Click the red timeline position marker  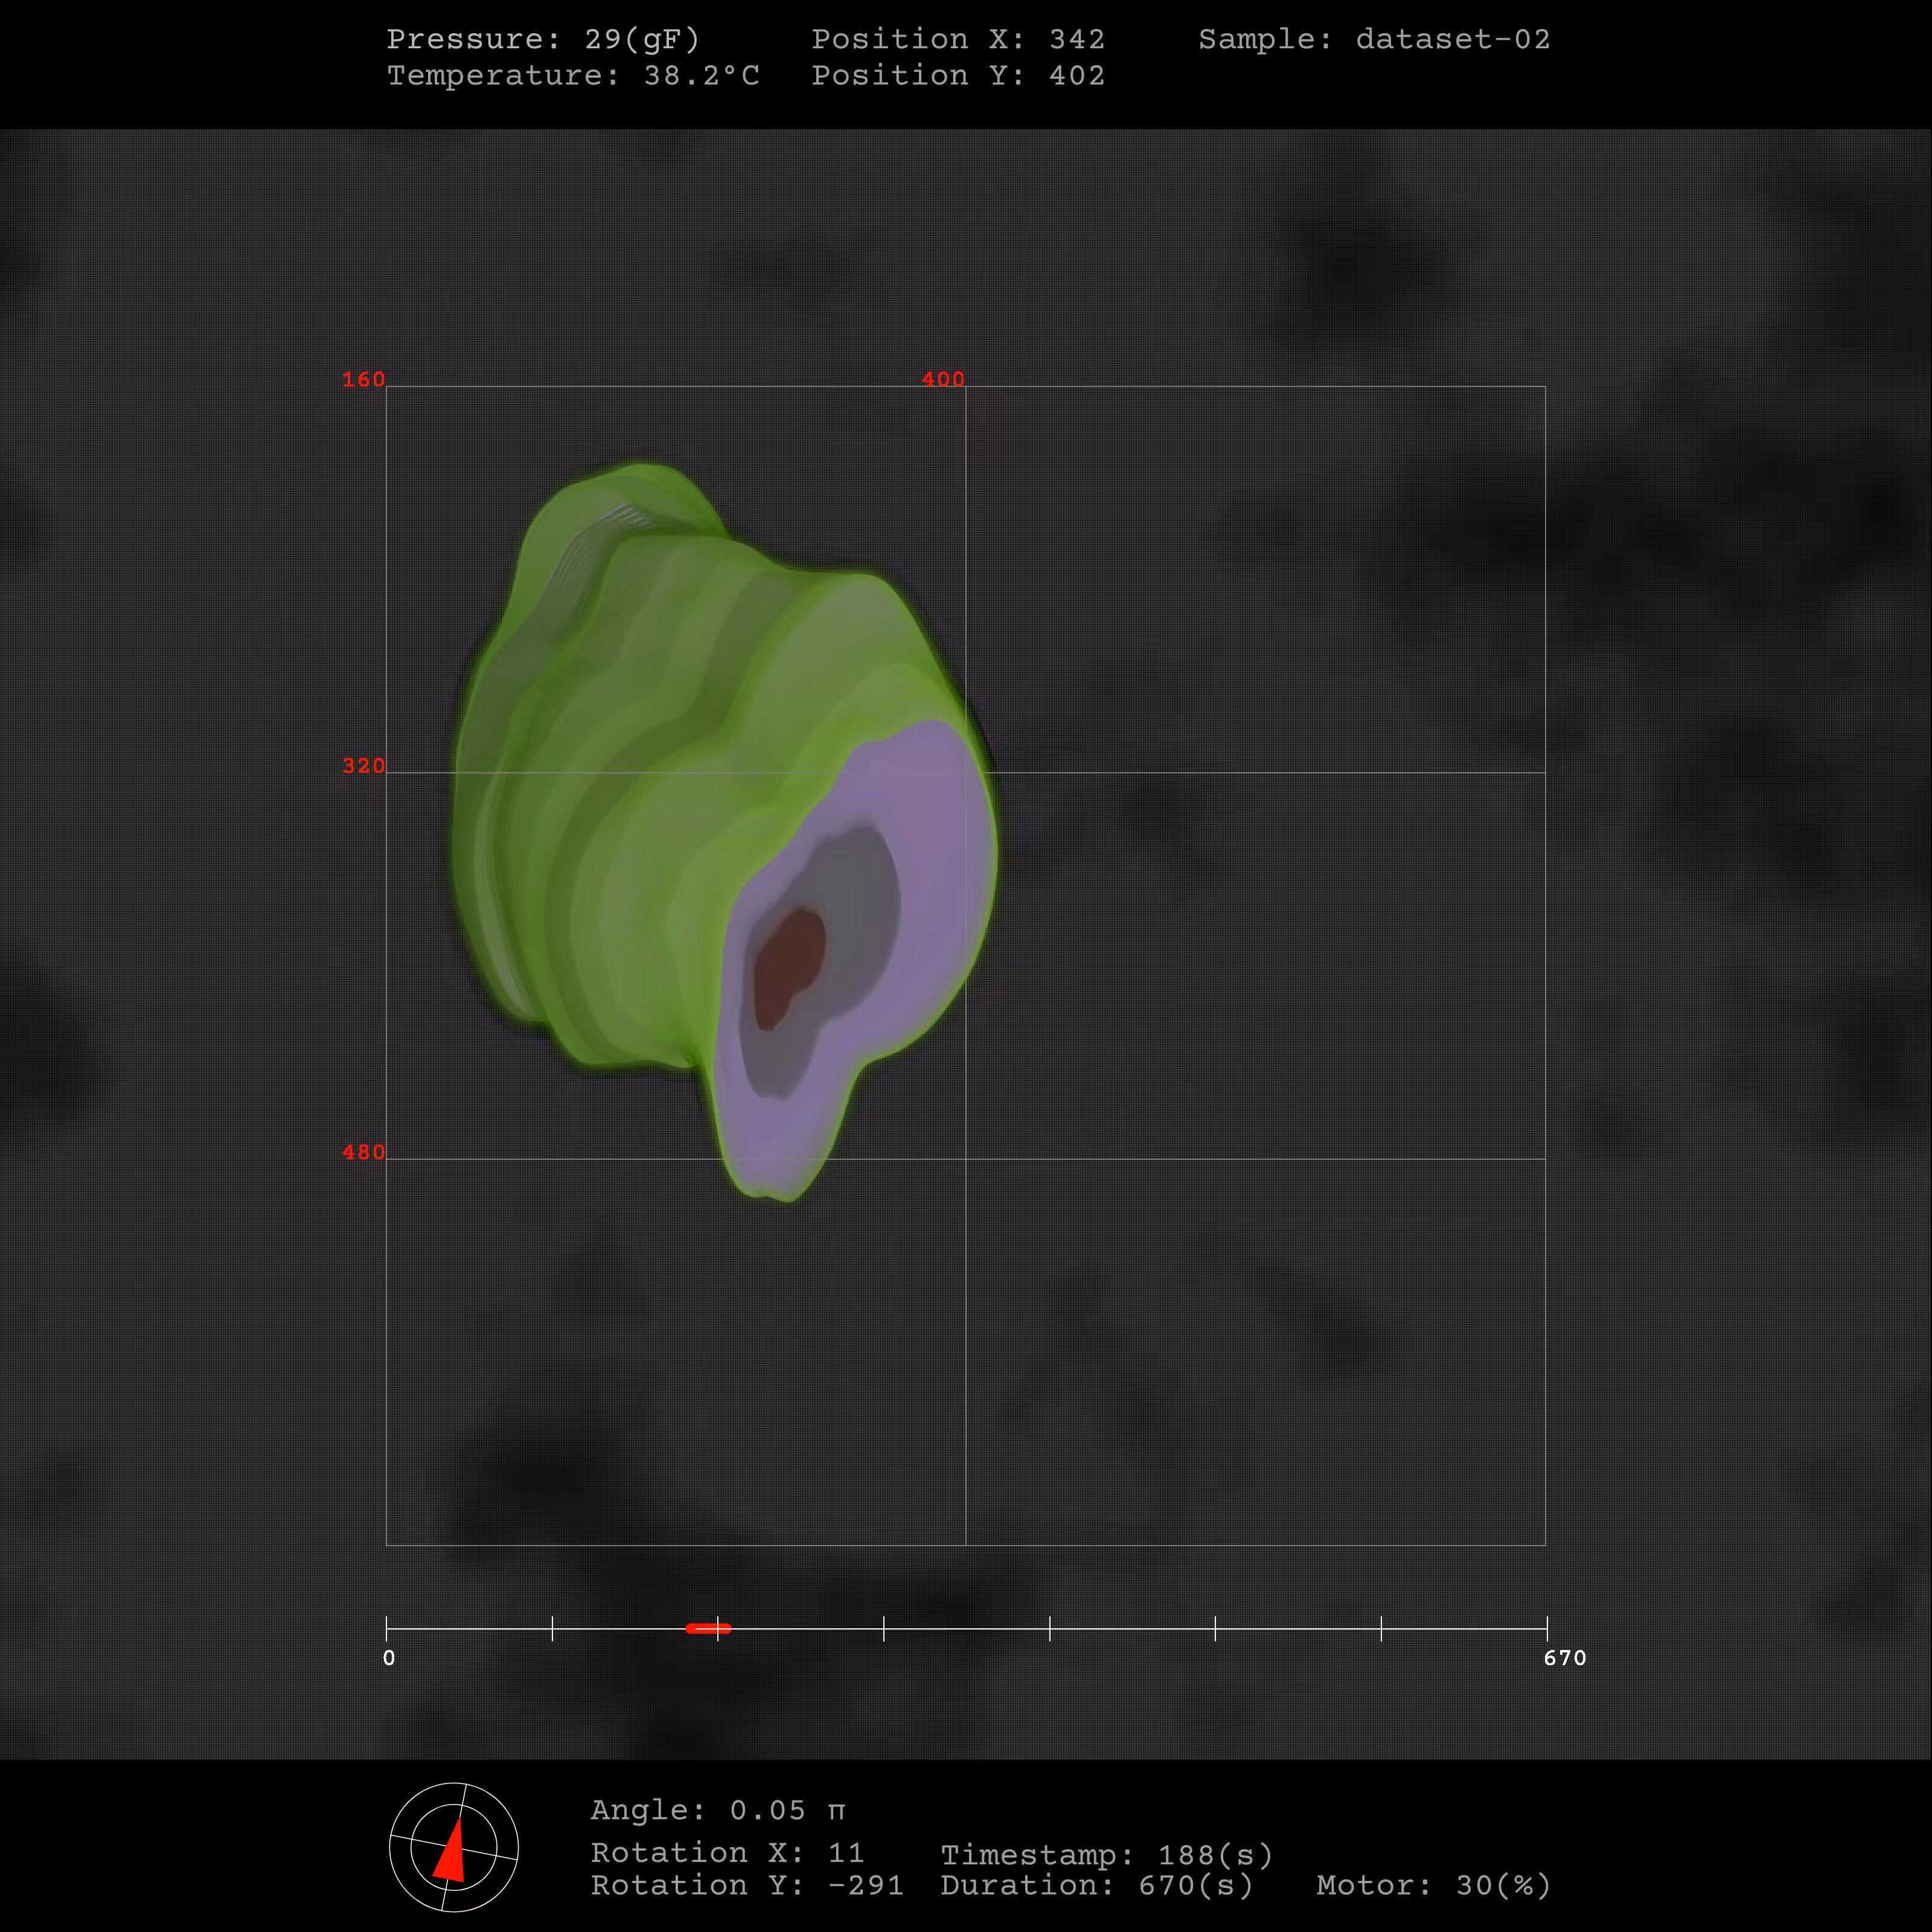(x=708, y=1628)
